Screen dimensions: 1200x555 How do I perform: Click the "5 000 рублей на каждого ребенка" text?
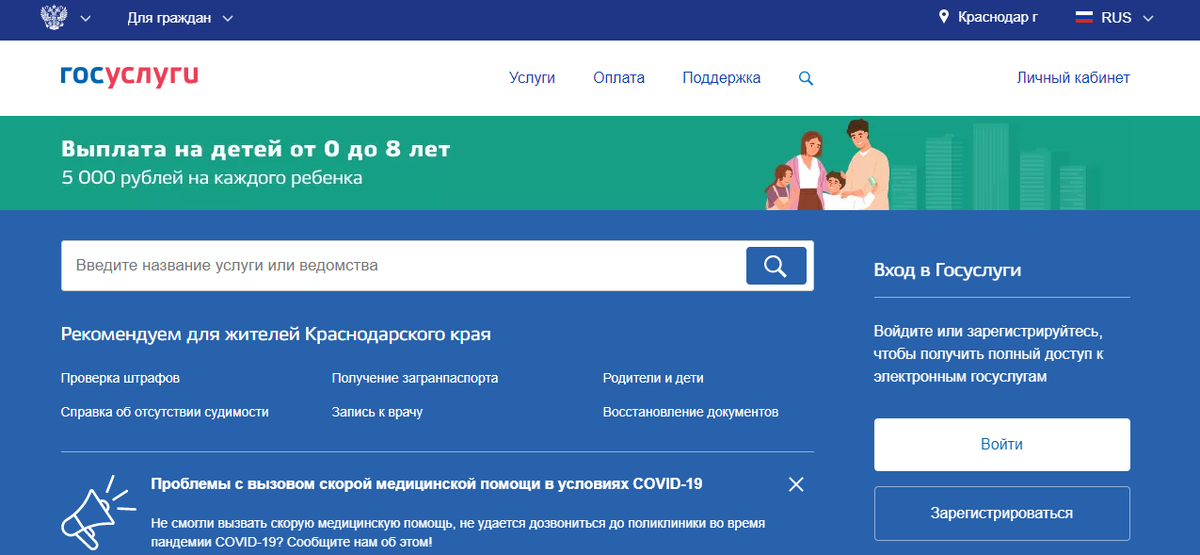(x=212, y=179)
